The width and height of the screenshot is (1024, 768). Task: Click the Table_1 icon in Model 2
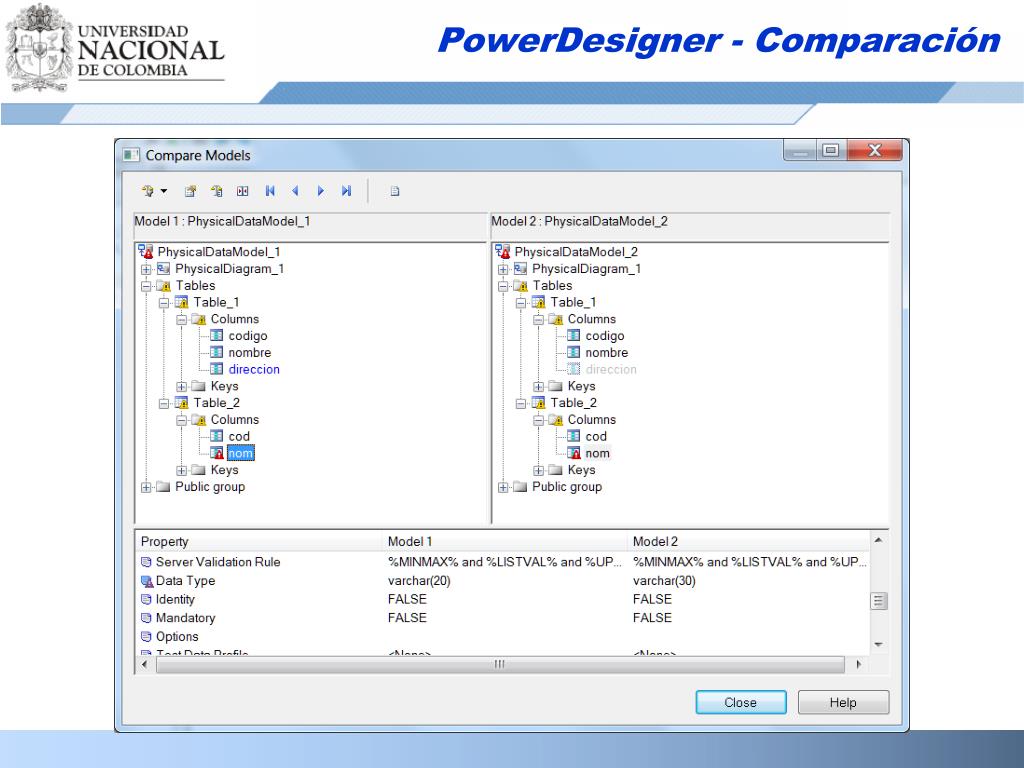pyautogui.click(x=539, y=302)
